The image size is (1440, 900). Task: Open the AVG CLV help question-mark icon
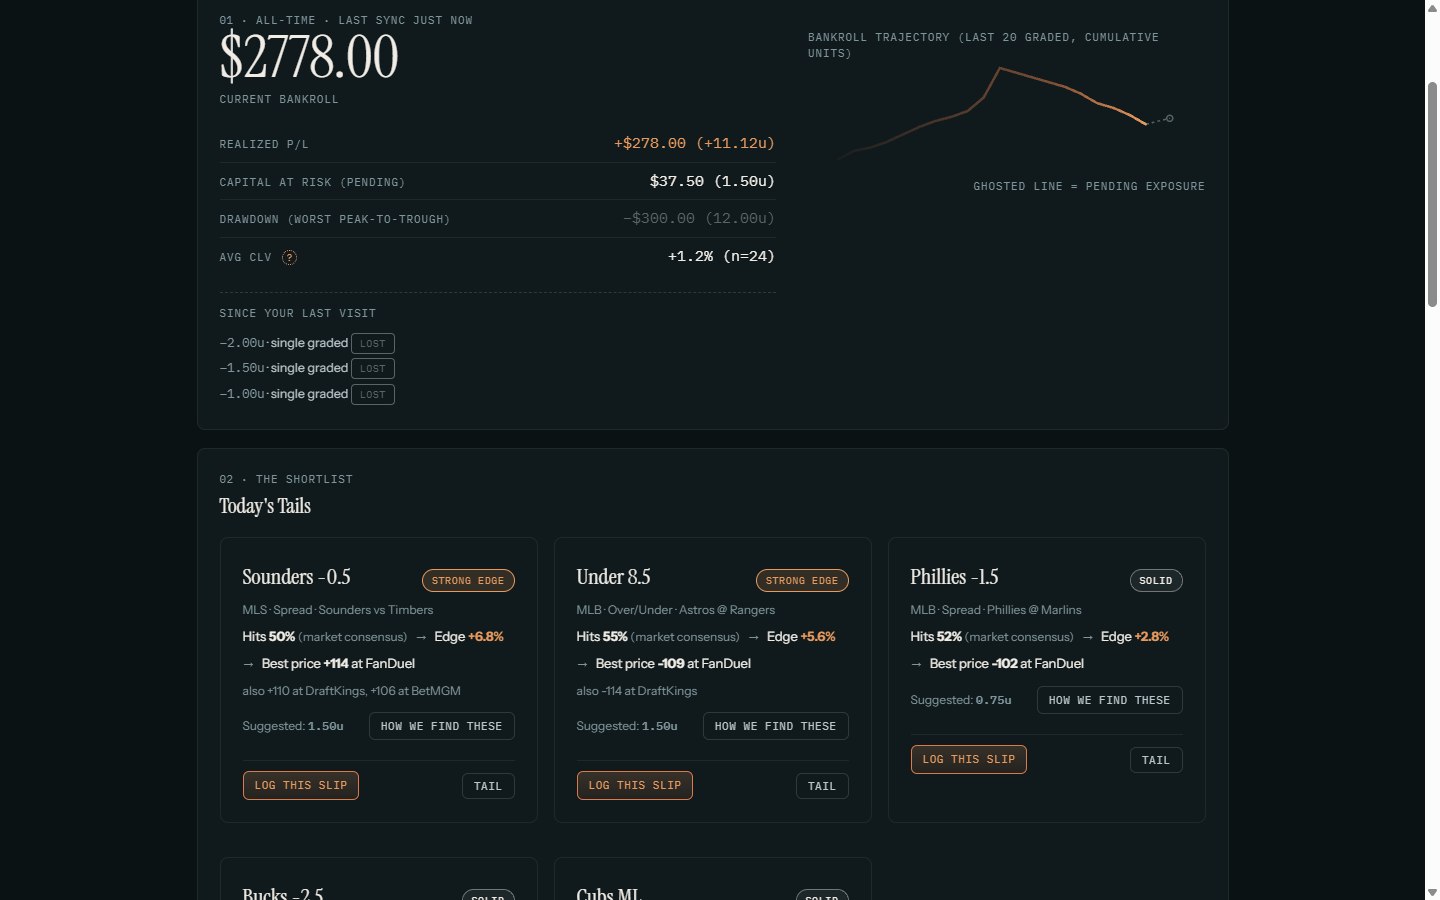coord(289,257)
